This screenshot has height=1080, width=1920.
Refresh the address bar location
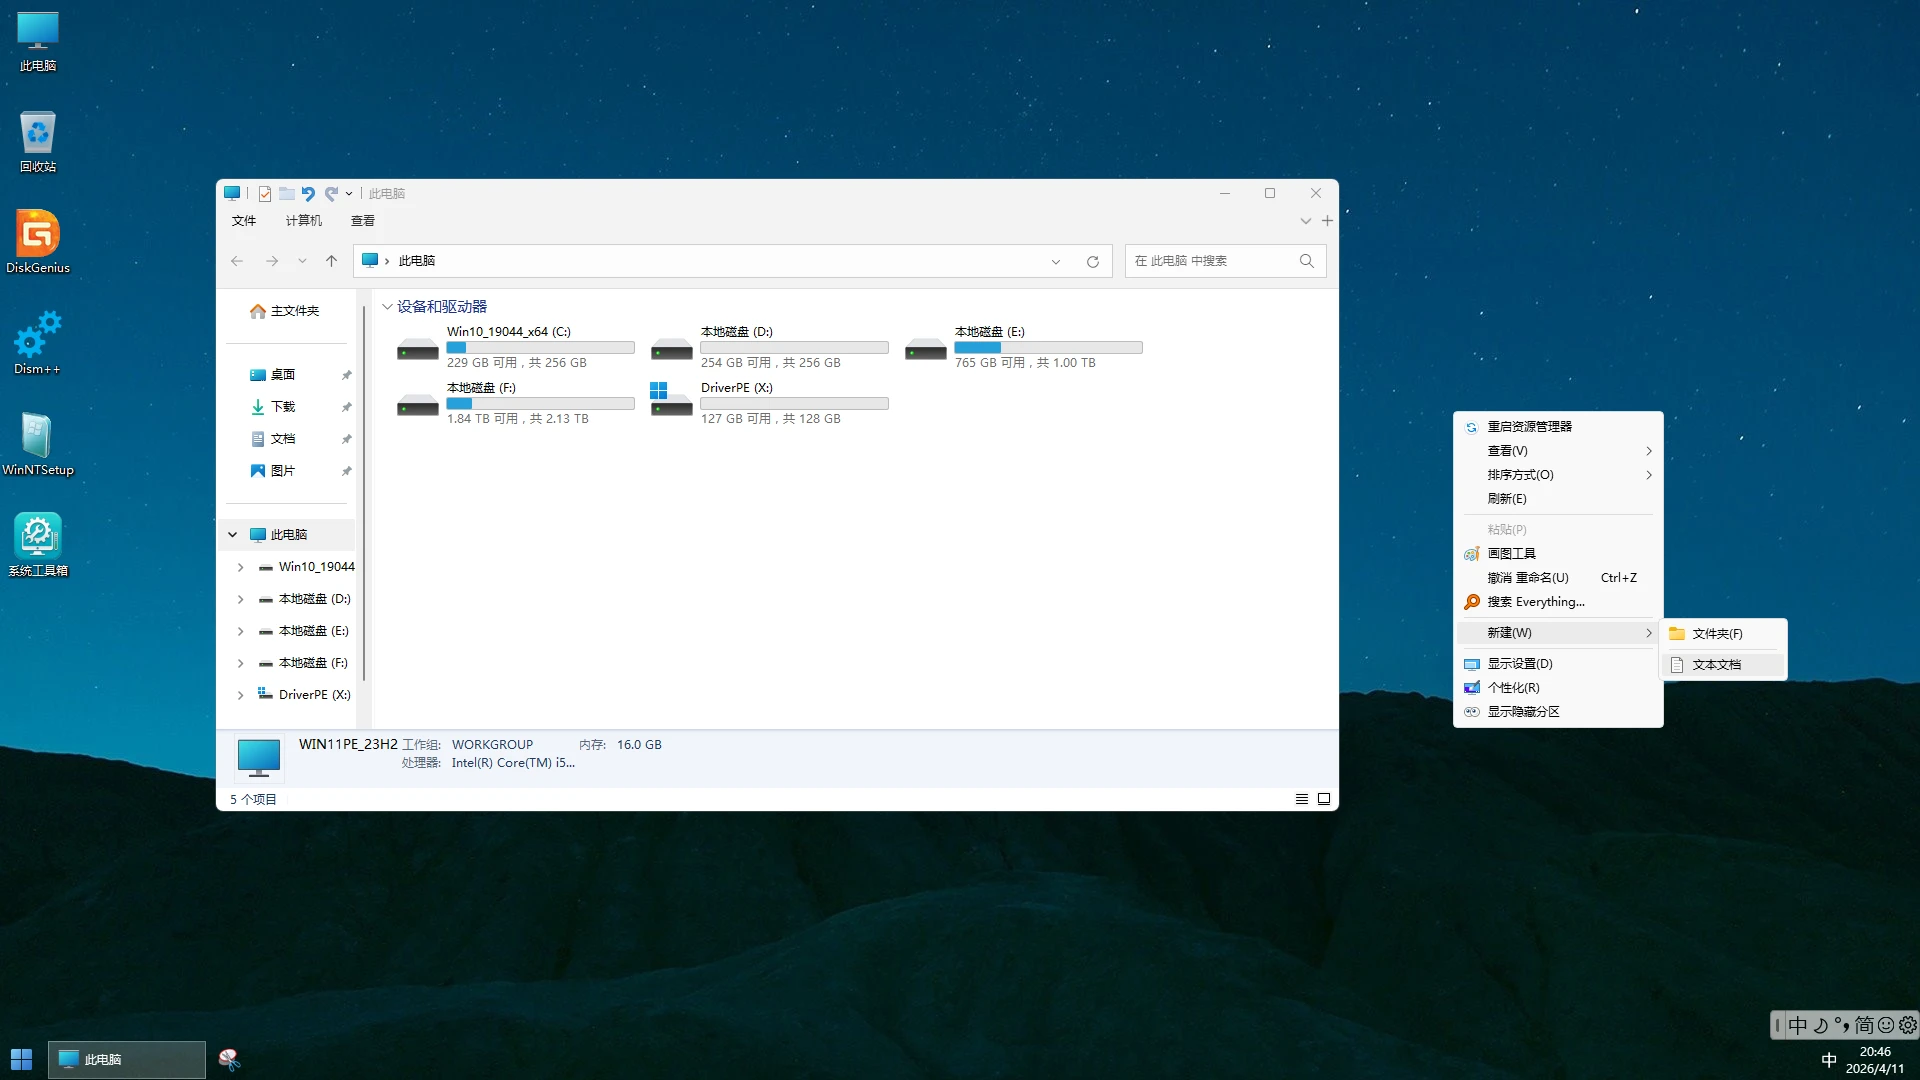point(1093,261)
